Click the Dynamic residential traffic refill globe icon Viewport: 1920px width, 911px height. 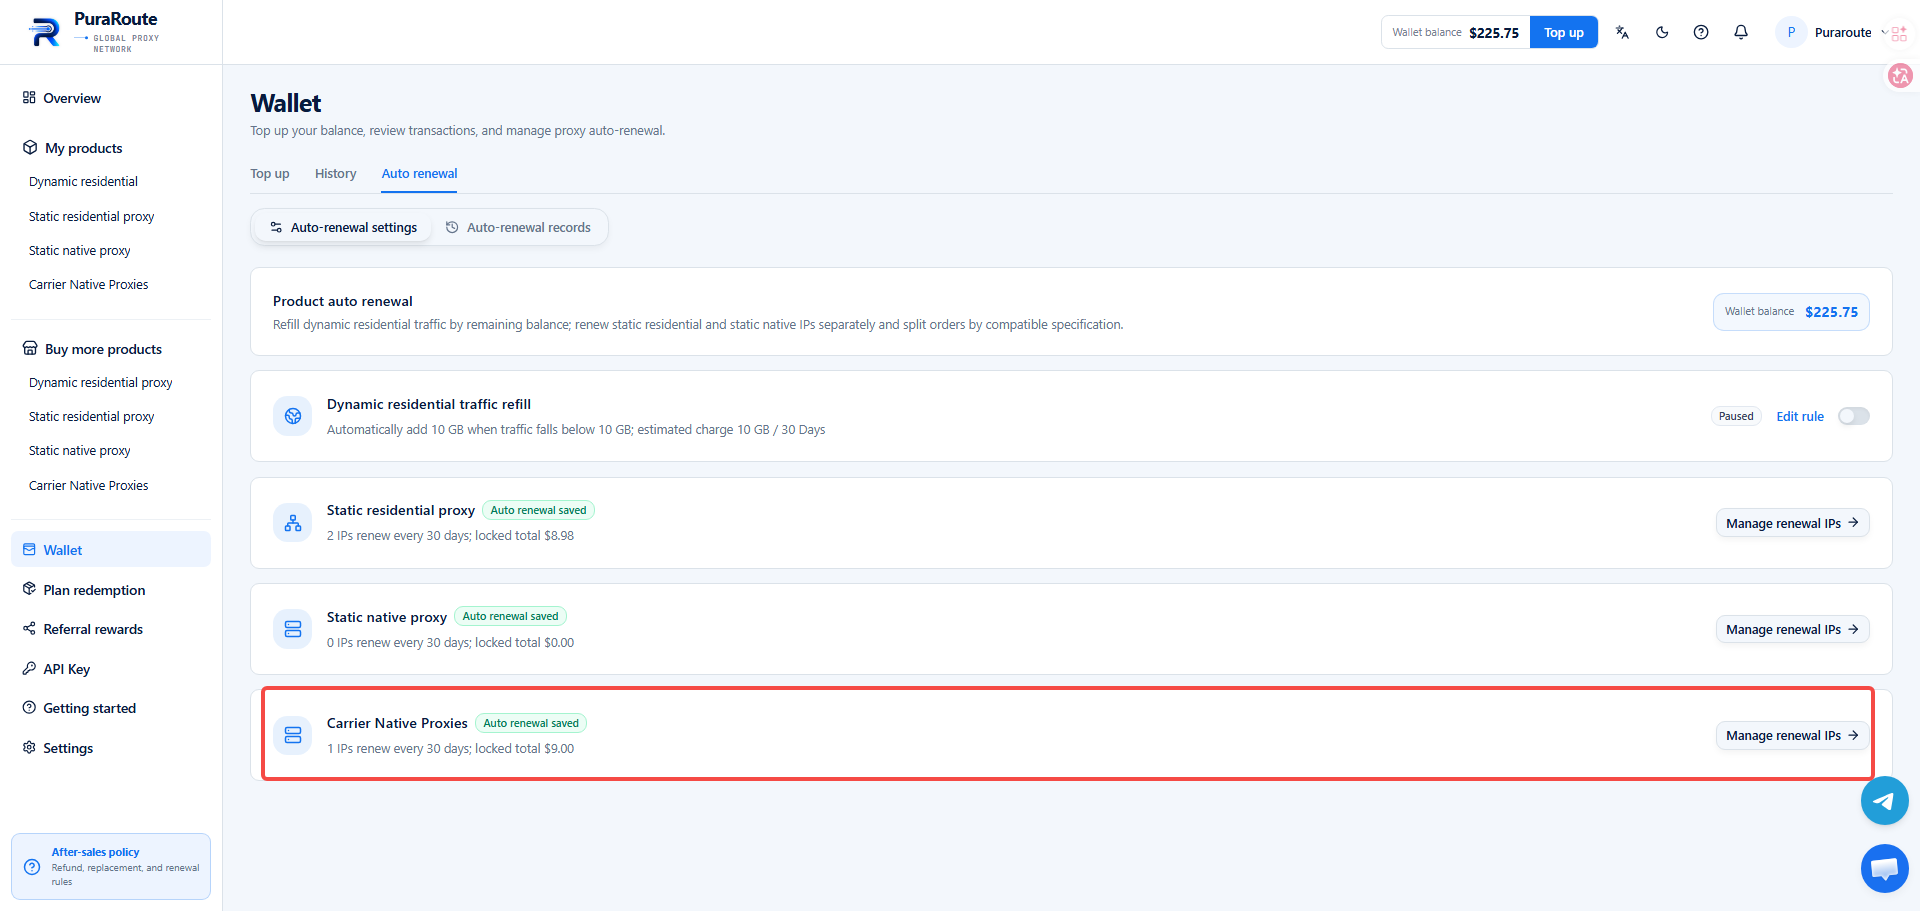click(293, 416)
